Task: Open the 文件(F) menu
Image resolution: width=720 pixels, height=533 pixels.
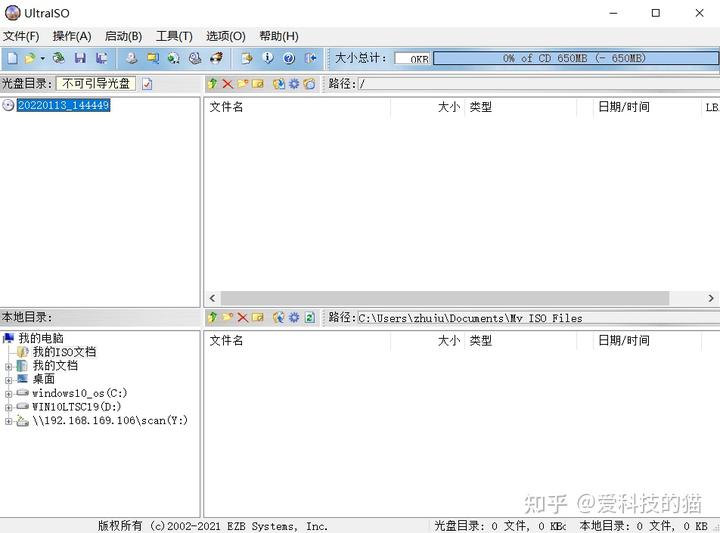Action: click(21, 36)
